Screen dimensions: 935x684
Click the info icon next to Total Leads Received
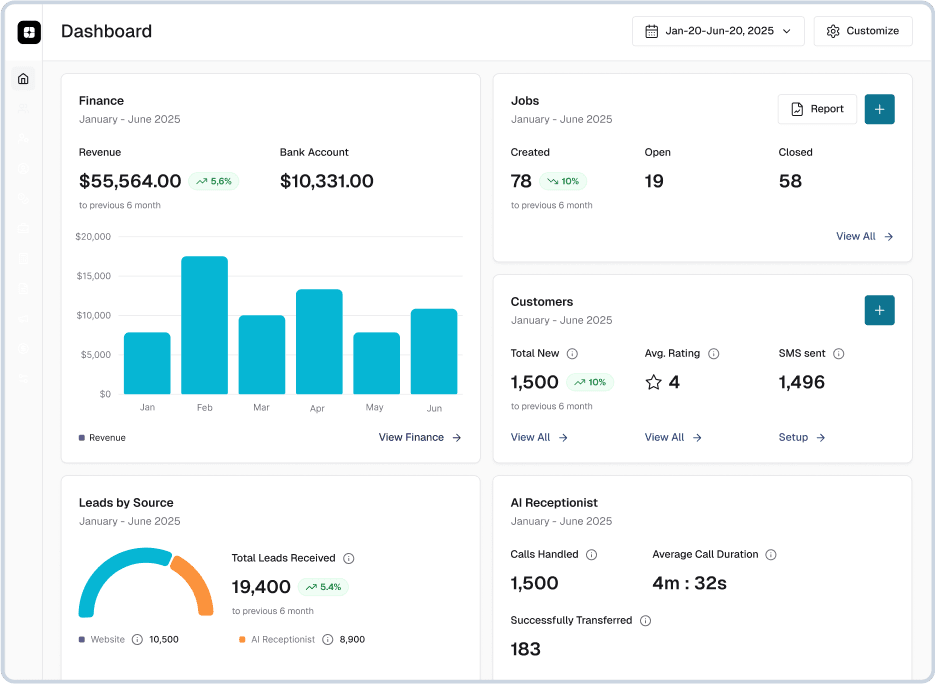(x=348, y=559)
